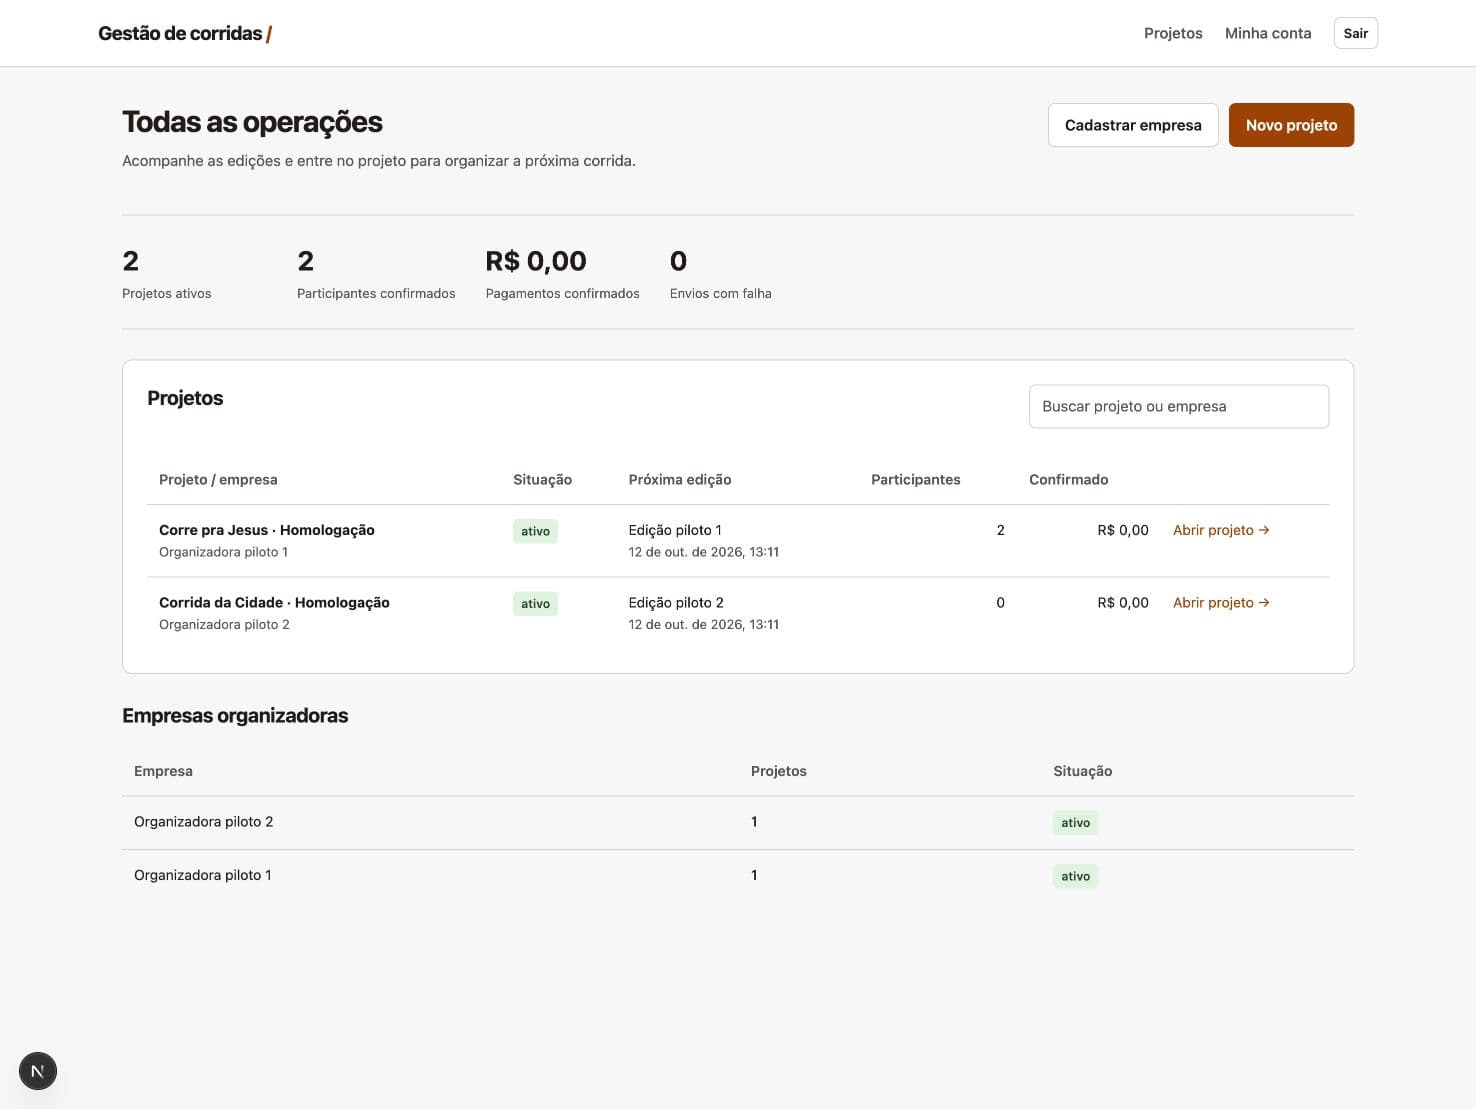Click ativo badge for Organizadora piloto 1 company
This screenshot has width=1476, height=1109.
(1075, 876)
